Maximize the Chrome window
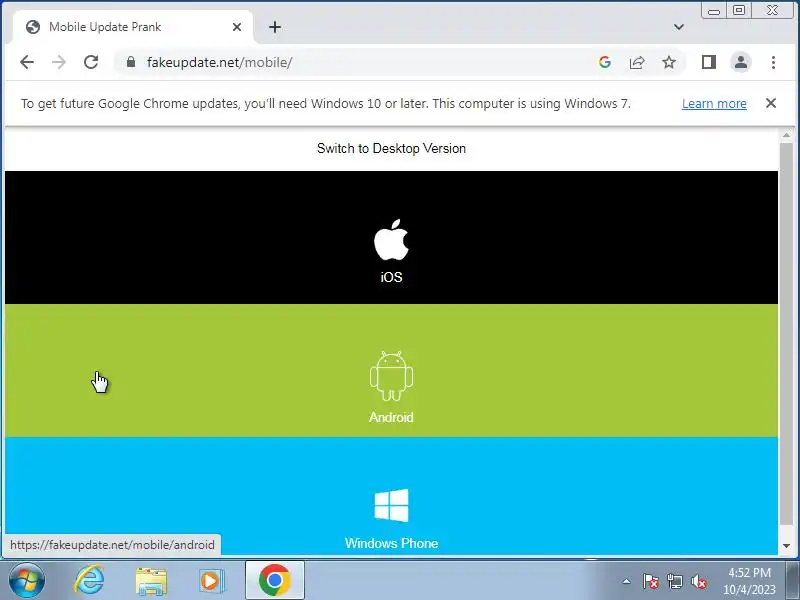The image size is (800, 600). (x=739, y=10)
